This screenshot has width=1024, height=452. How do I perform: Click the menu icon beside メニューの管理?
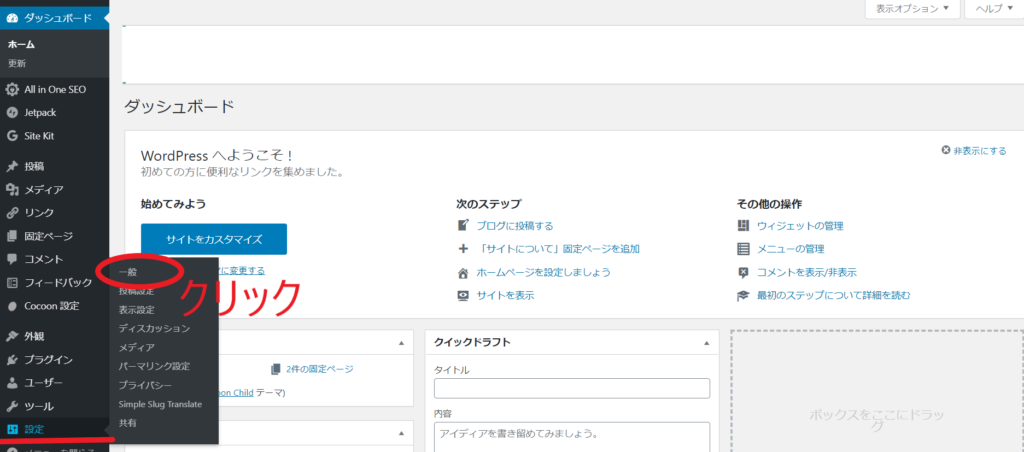[743, 249]
